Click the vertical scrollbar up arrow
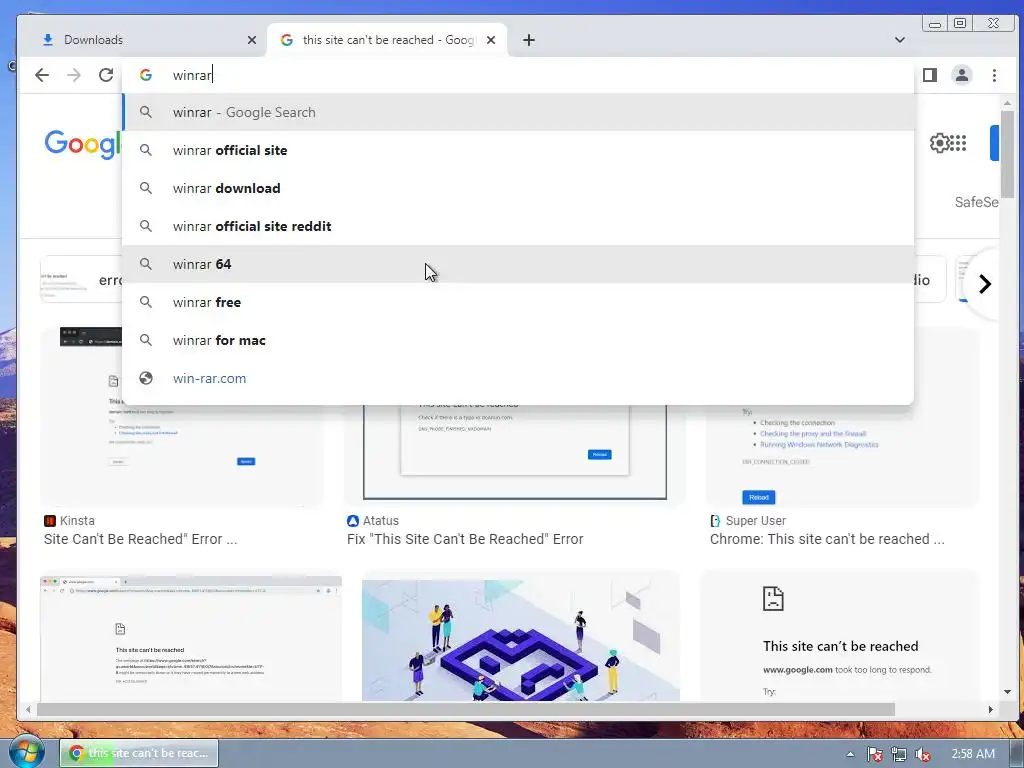 point(1007,103)
